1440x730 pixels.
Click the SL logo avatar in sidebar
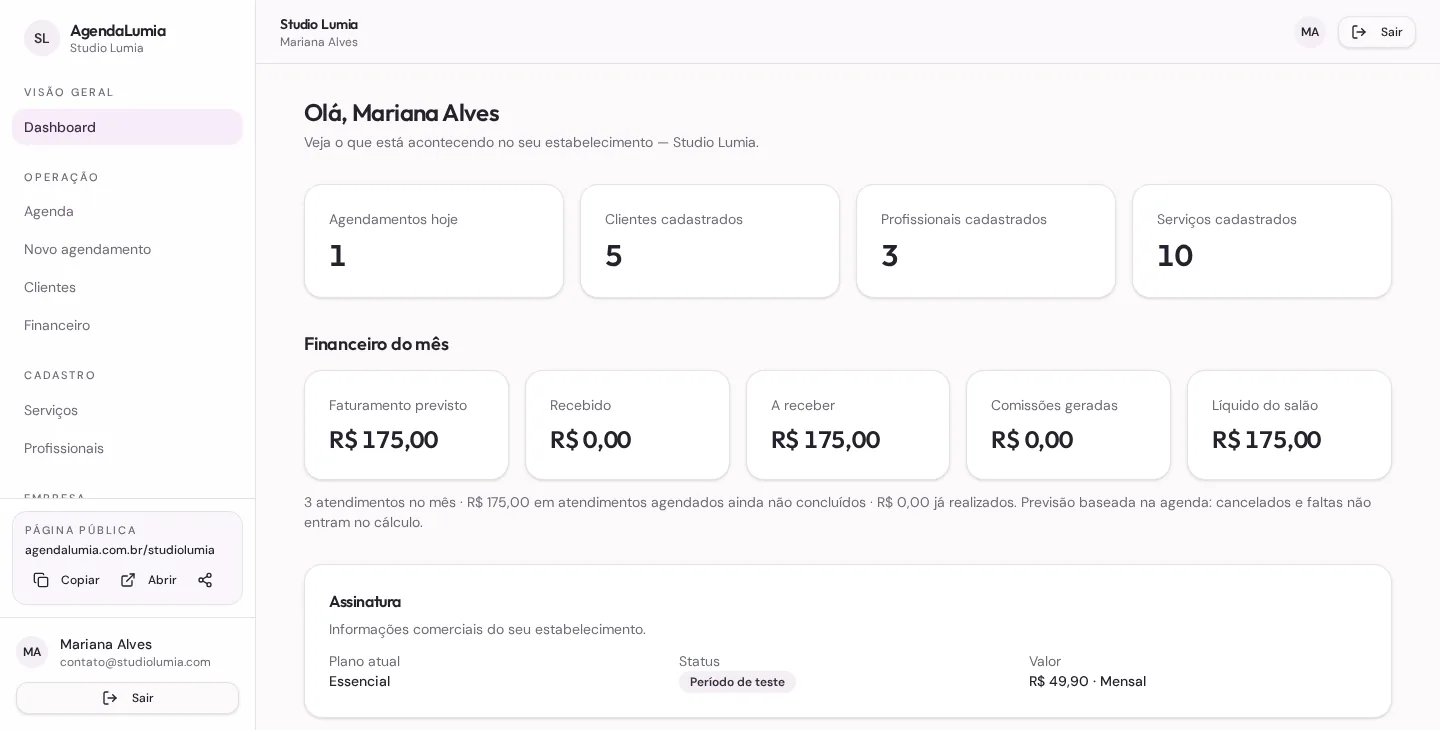coord(42,38)
